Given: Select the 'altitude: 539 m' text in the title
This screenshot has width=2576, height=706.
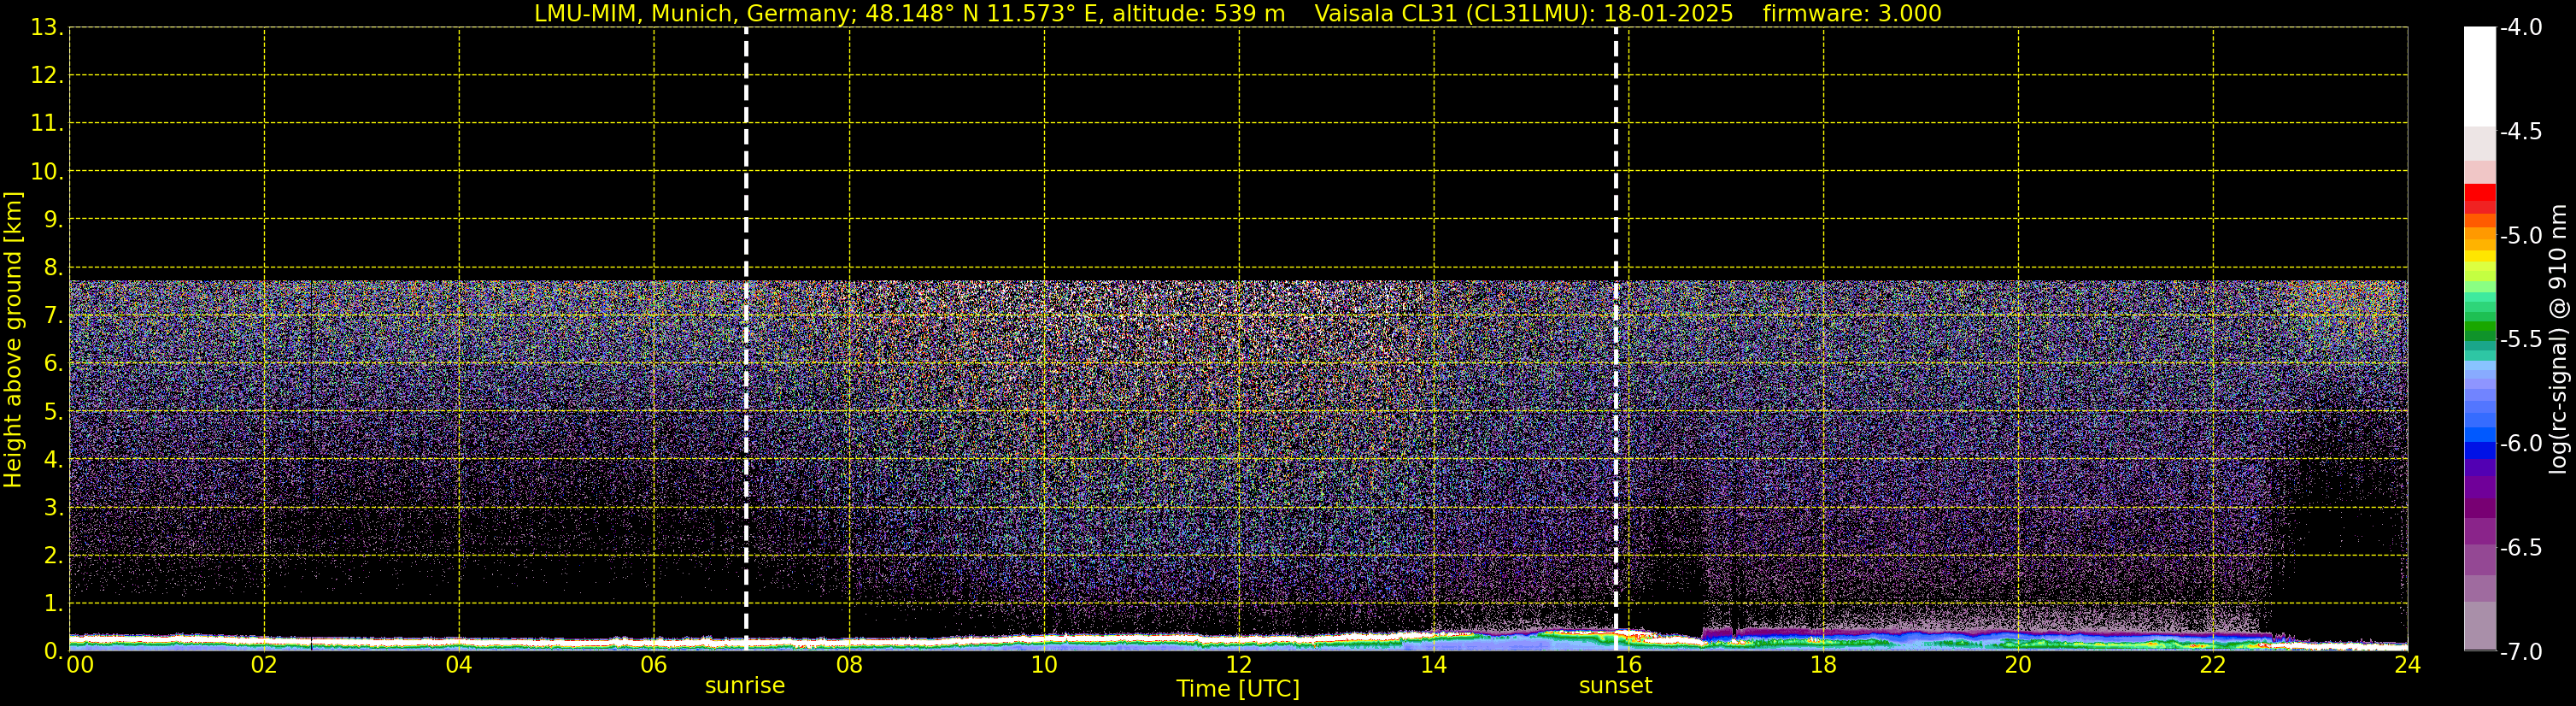Looking at the screenshot, I should [x=1199, y=14].
